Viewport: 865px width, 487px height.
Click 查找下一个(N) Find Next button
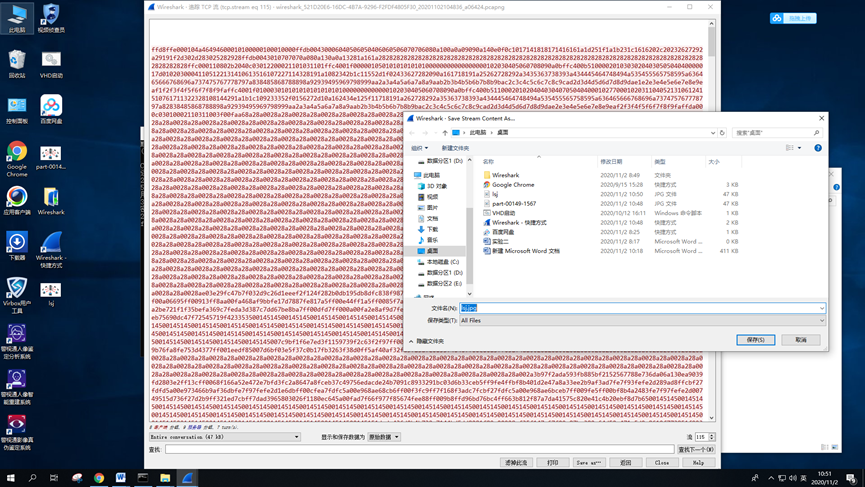(696, 449)
